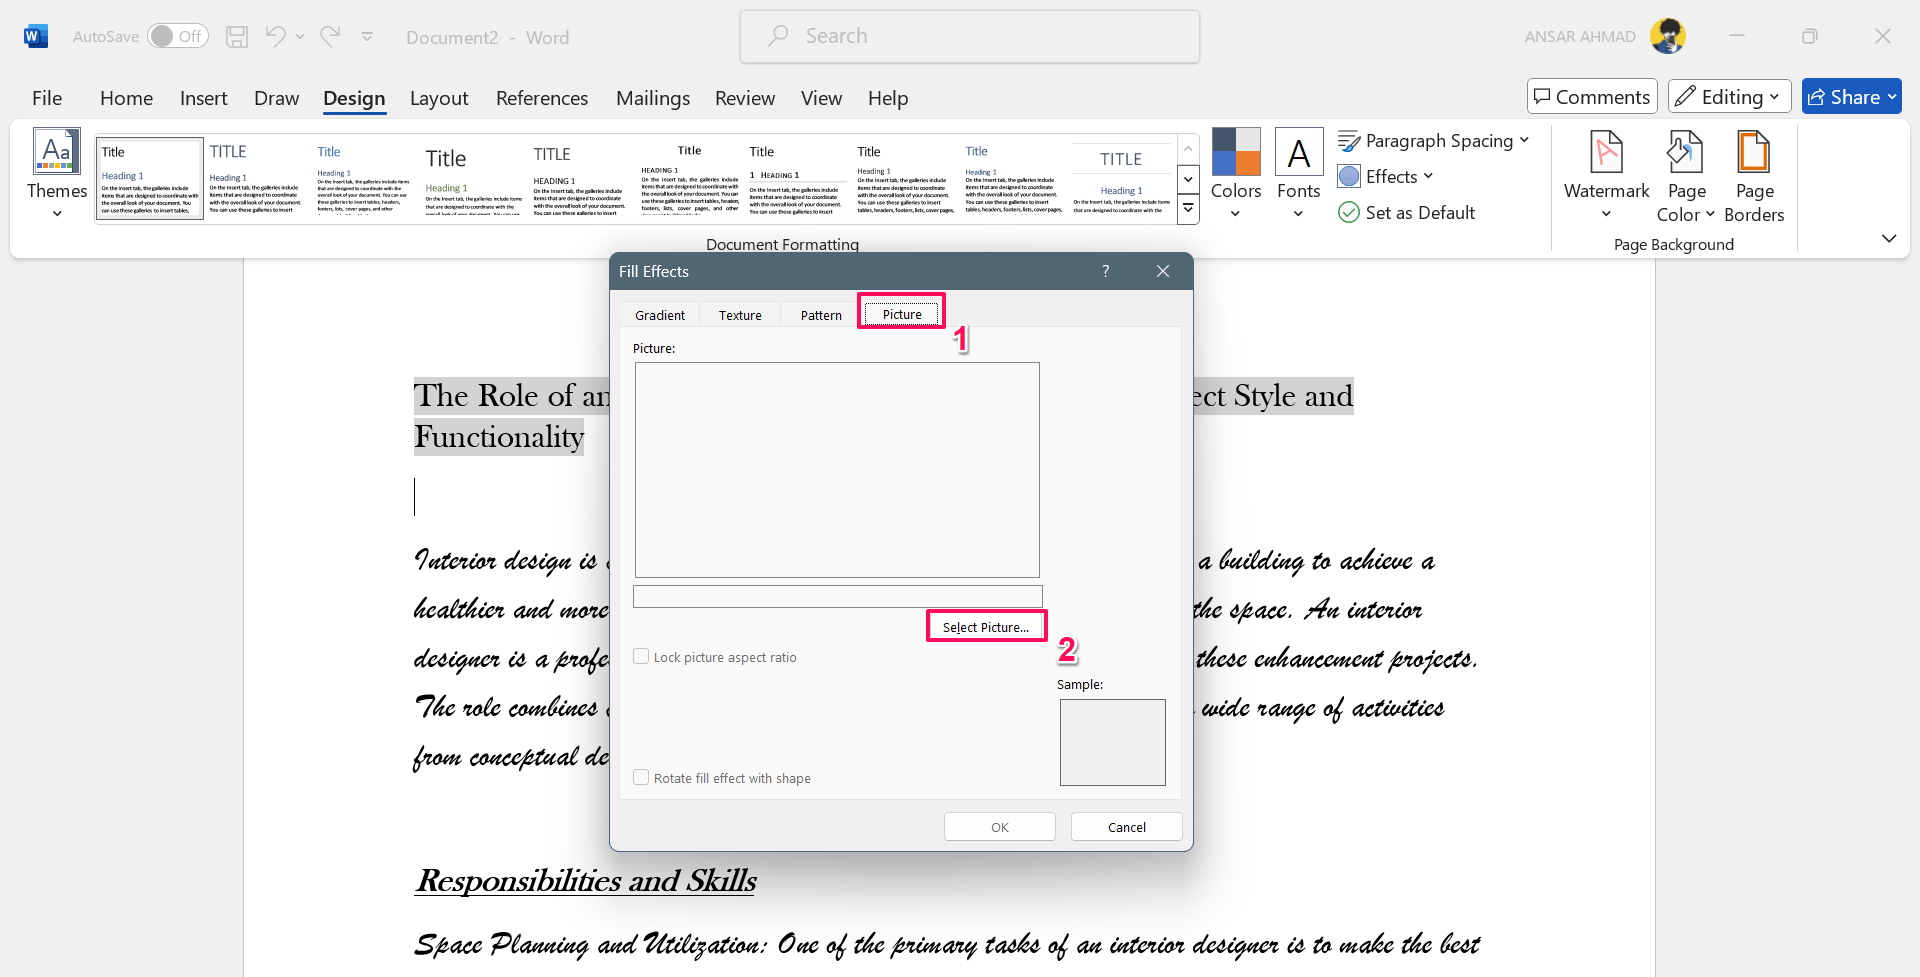Click Set as Default
Screen dimensions: 1920x977
pyautogui.click(x=1407, y=213)
